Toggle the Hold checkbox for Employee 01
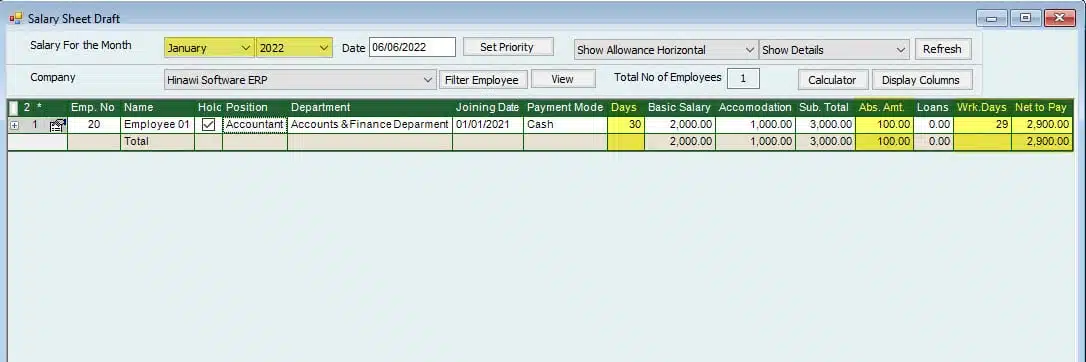The width and height of the screenshot is (1086, 362). [x=208, y=125]
